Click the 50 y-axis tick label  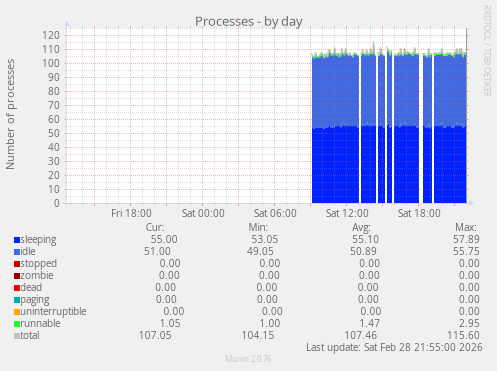(54, 133)
